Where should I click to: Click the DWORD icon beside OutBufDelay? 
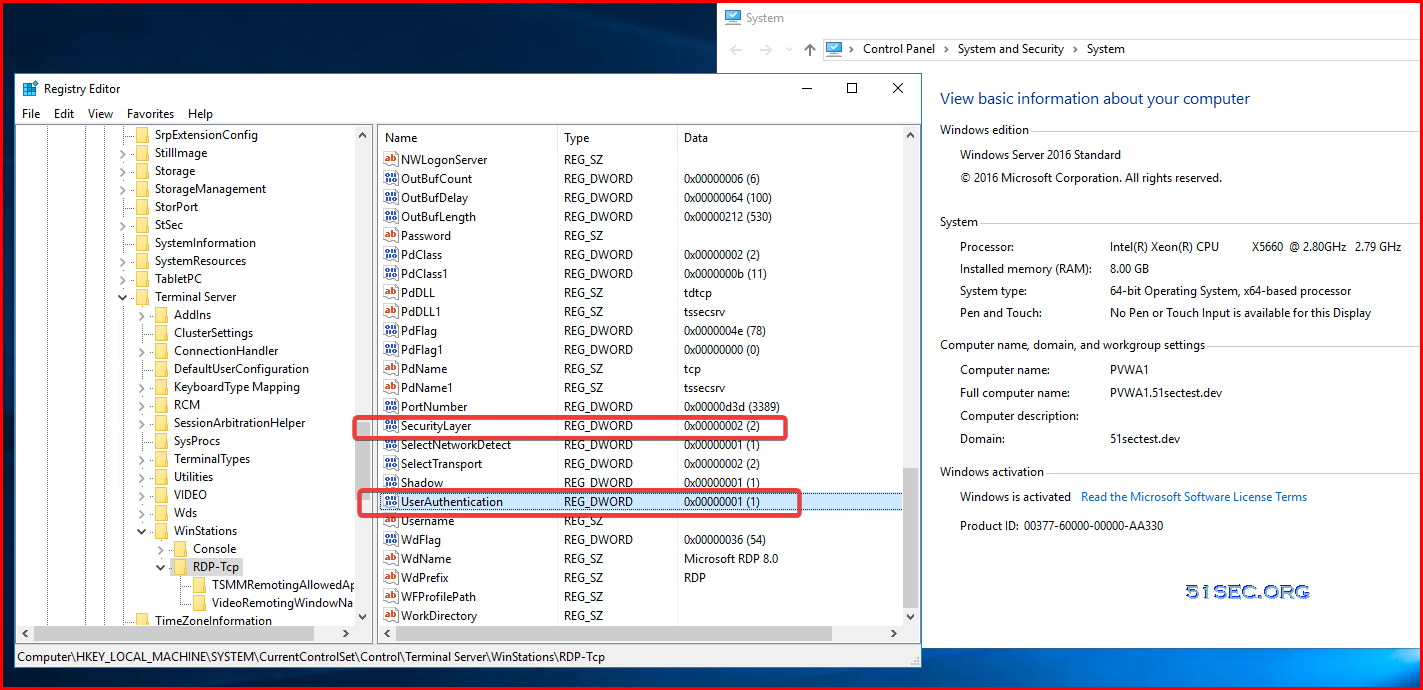point(391,198)
